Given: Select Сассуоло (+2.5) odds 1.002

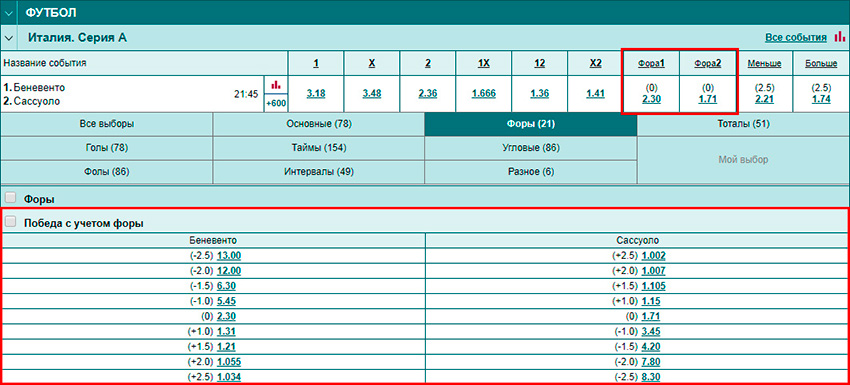Looking at the screenshot, I should click(653, 256).
